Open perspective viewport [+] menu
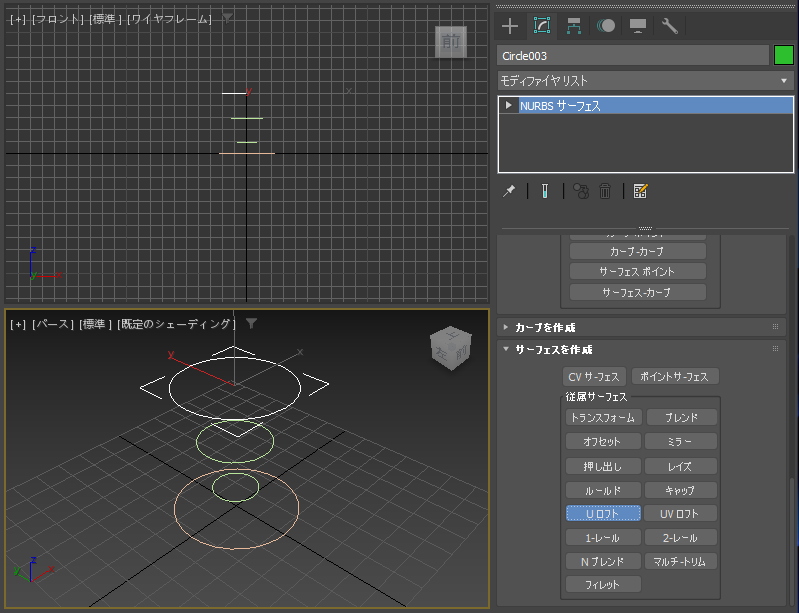This screenshot has height=613, width=799. [18, 324]
